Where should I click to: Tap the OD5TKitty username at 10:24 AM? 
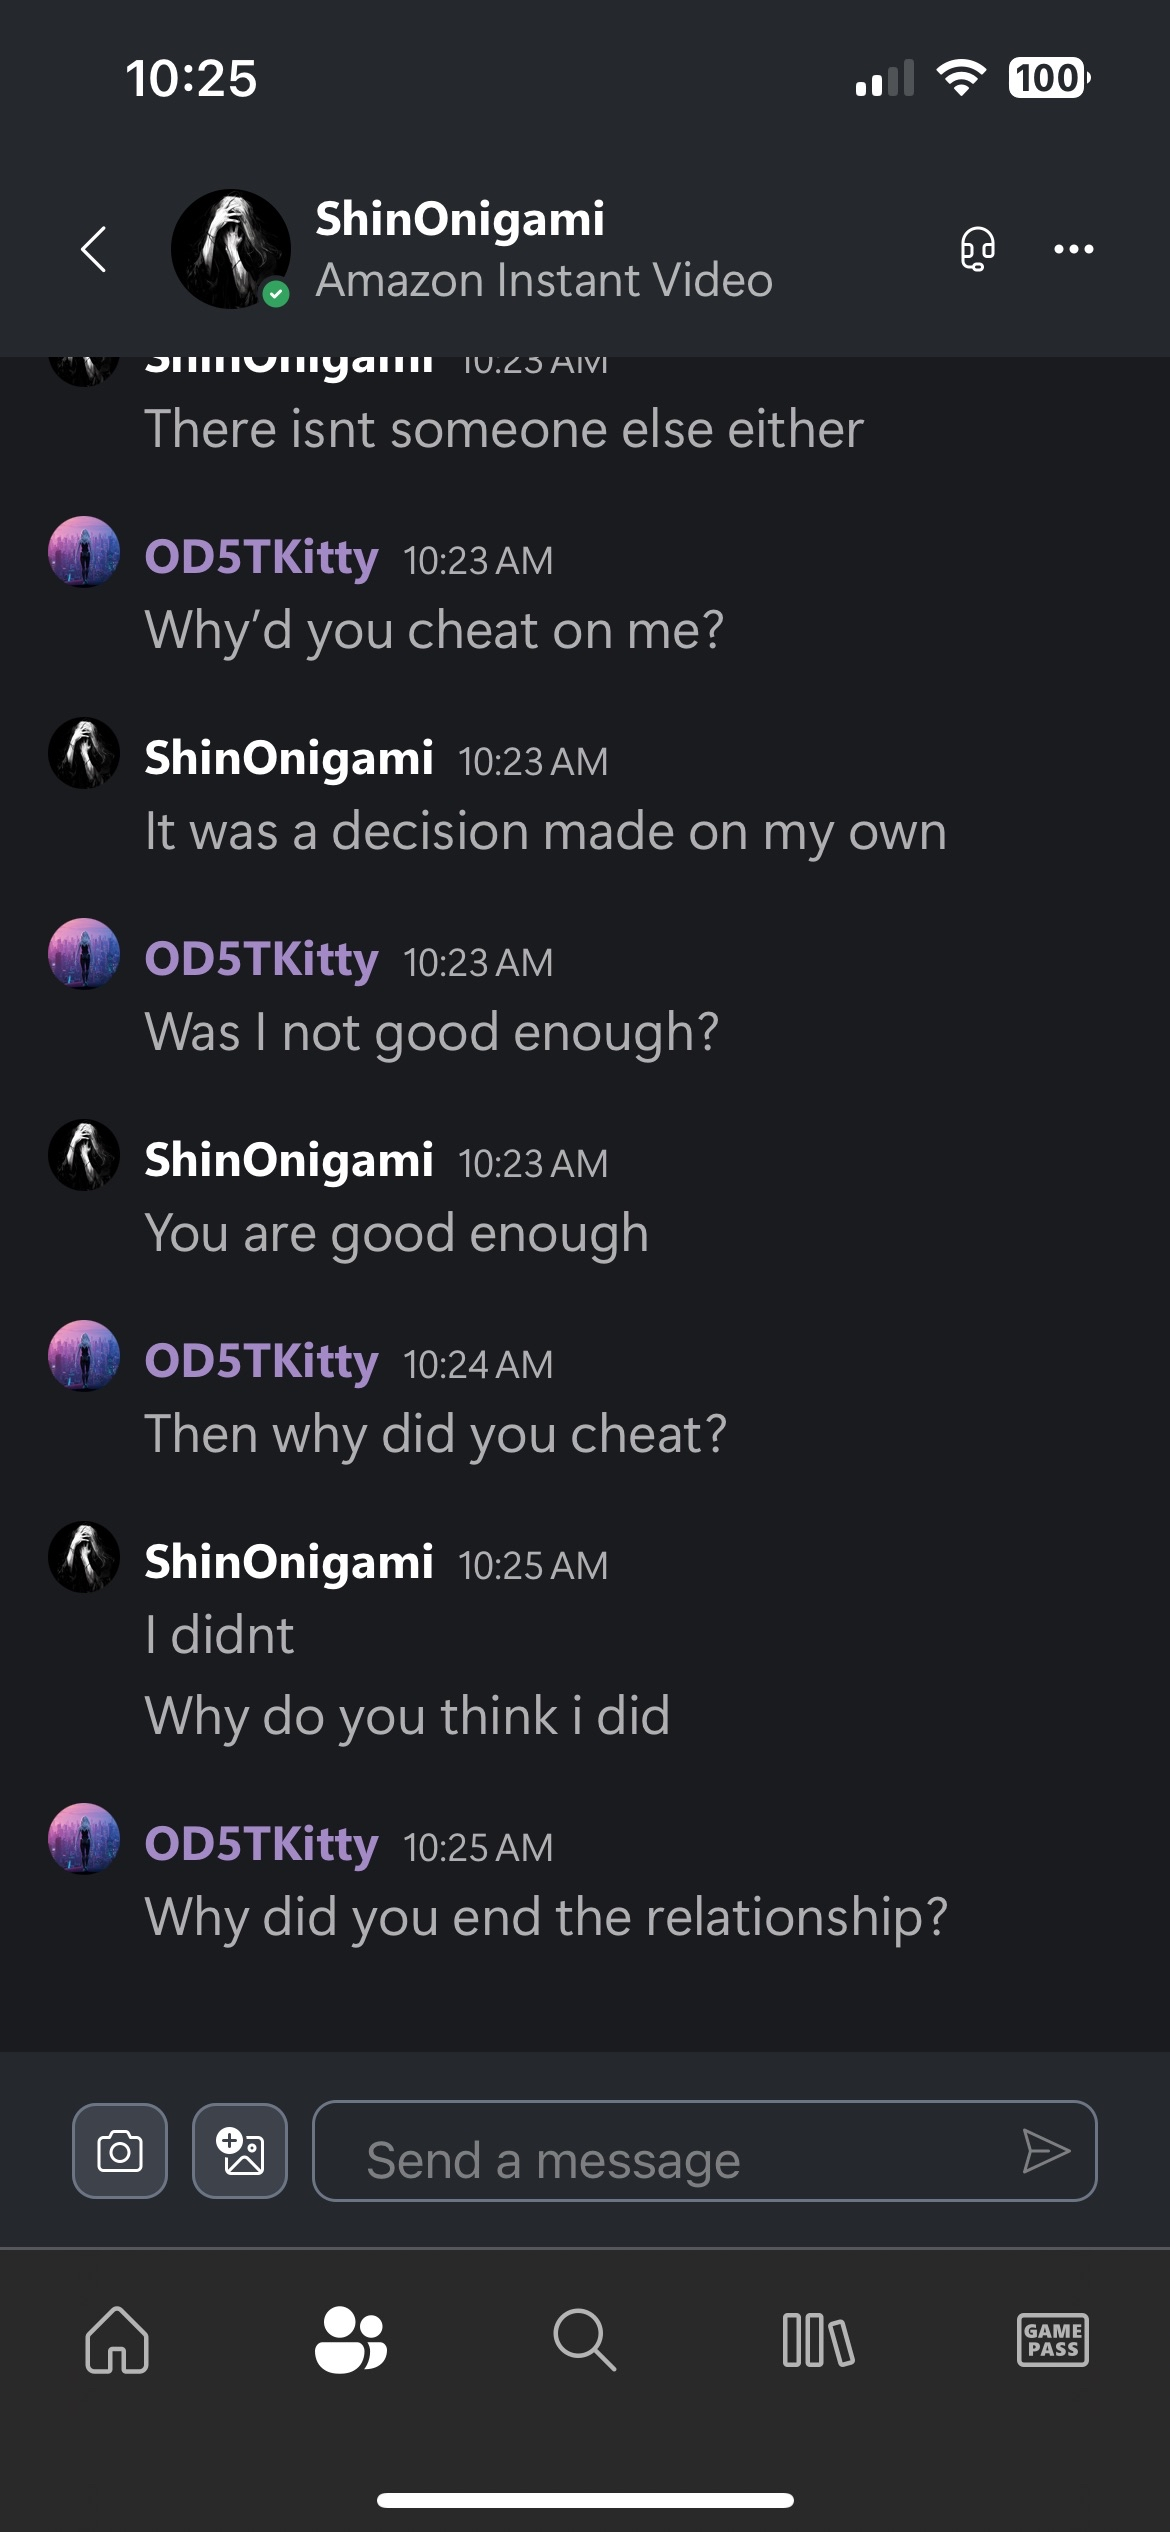[261, 1361]
